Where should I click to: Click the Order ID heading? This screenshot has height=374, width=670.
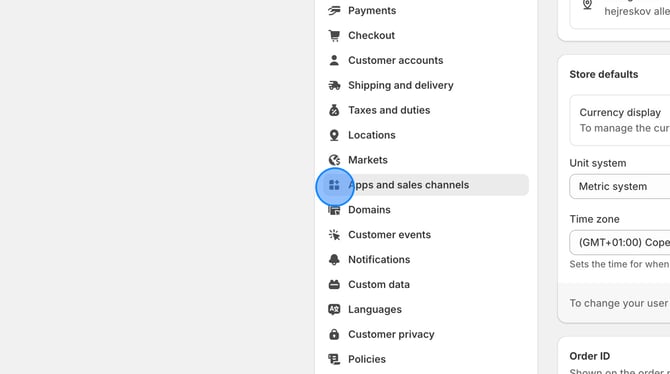pos(590,356)
